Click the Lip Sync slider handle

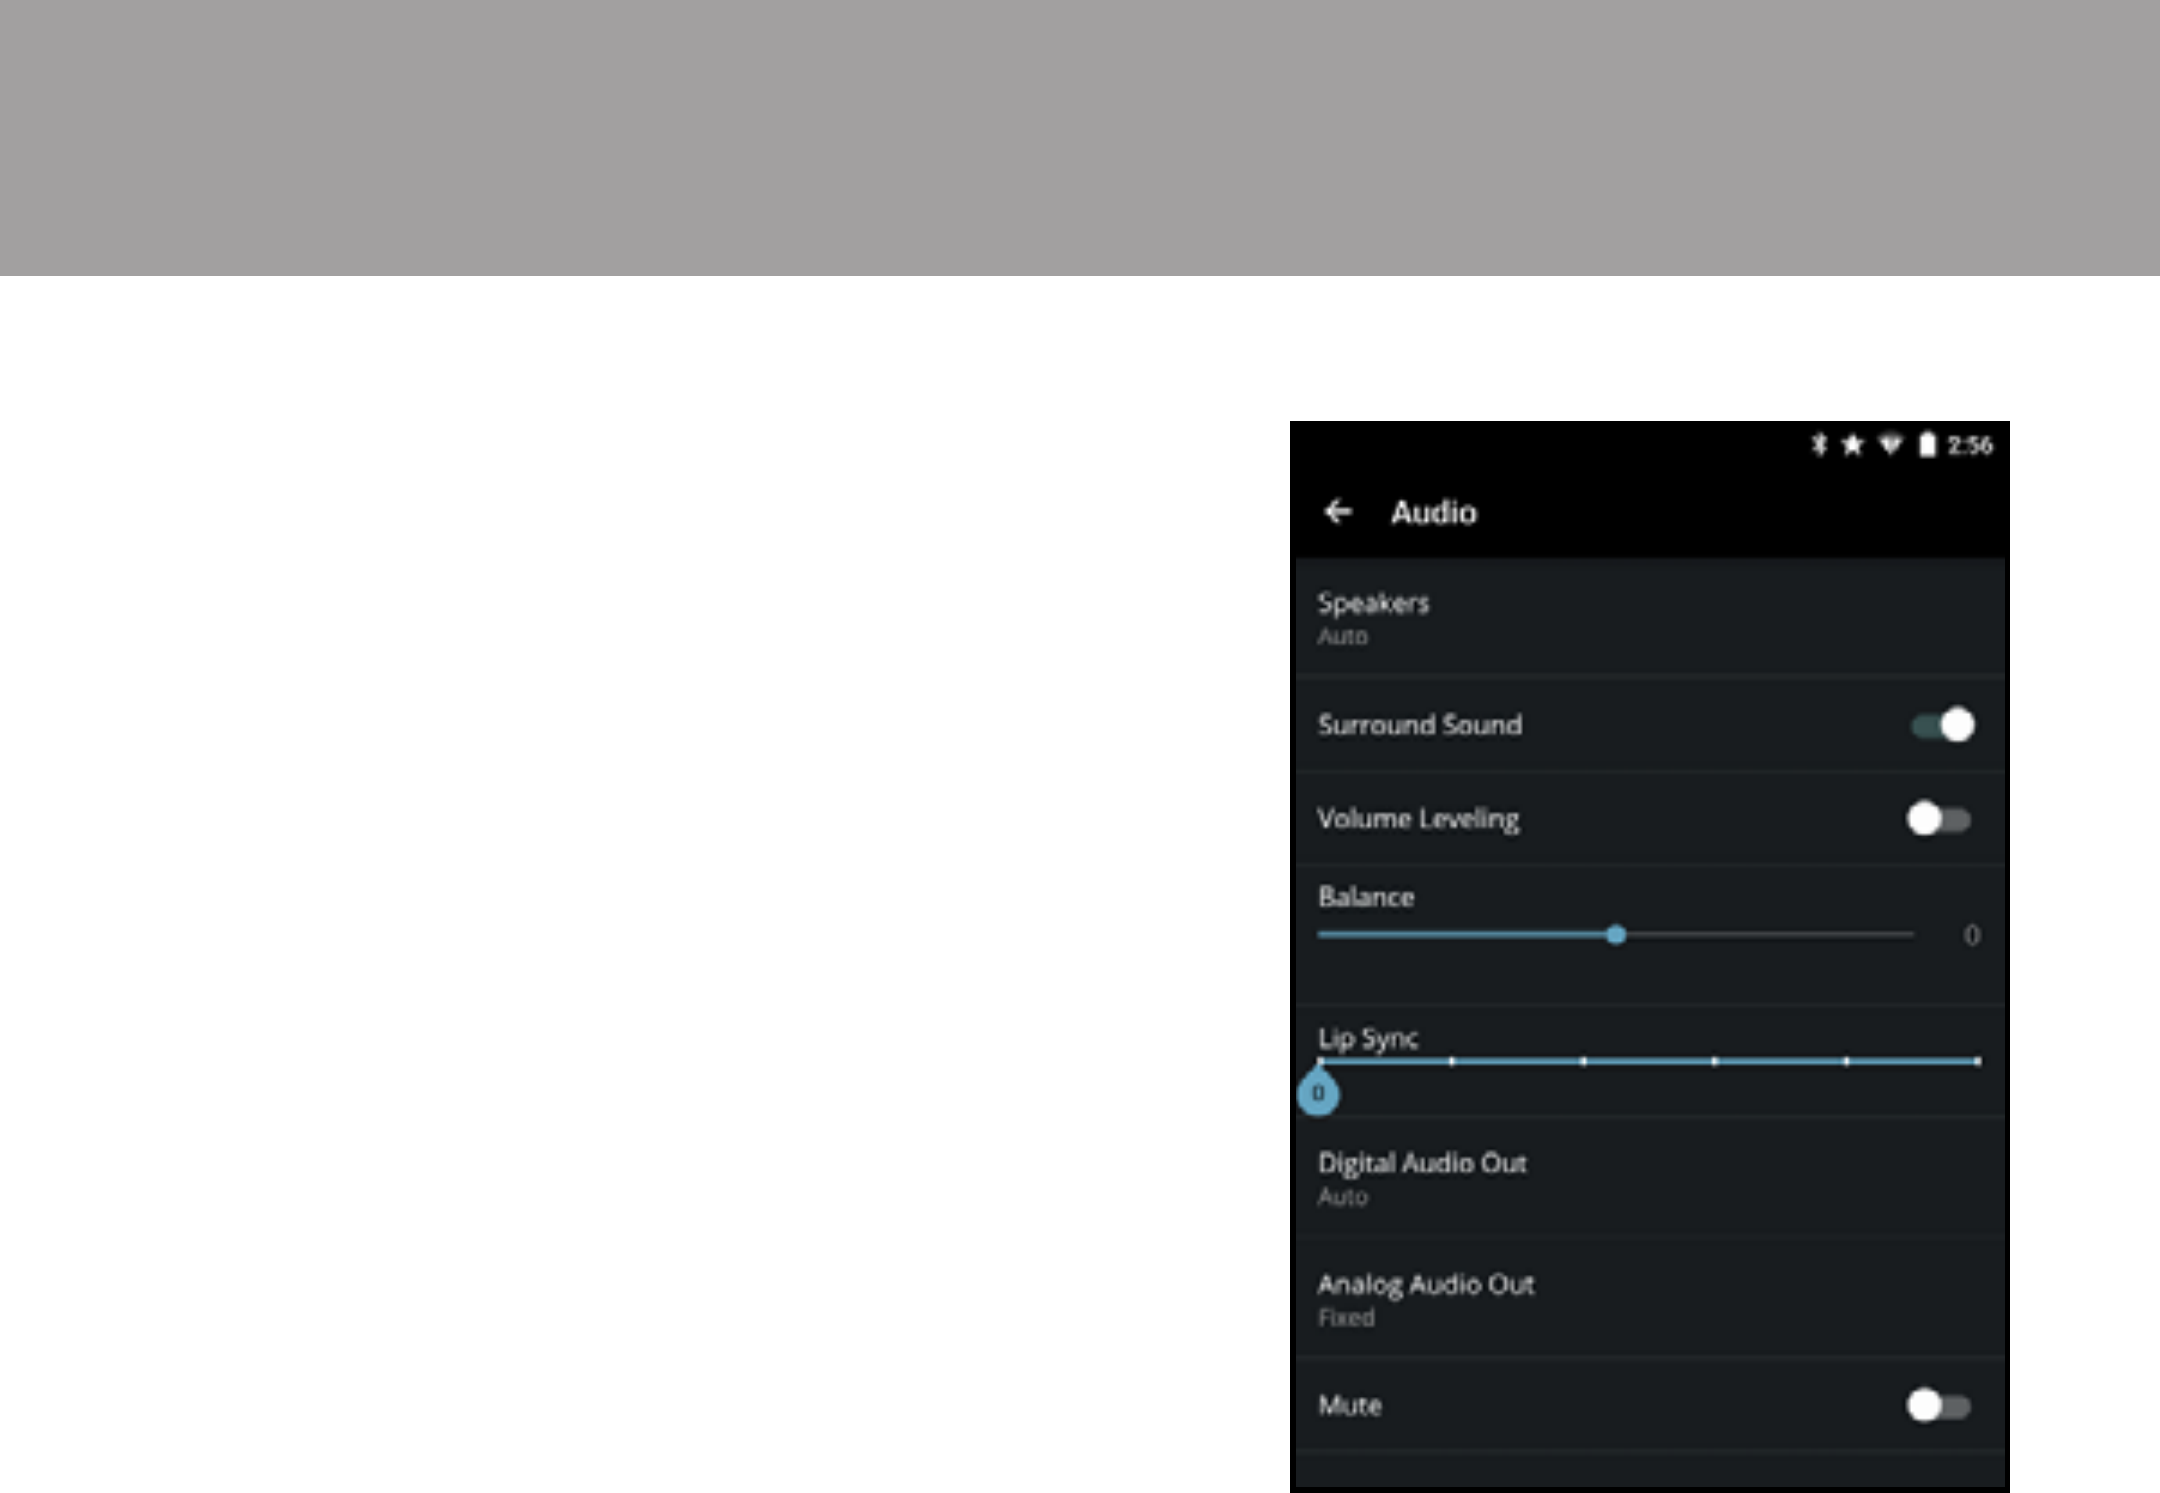coord(1319,1092)
